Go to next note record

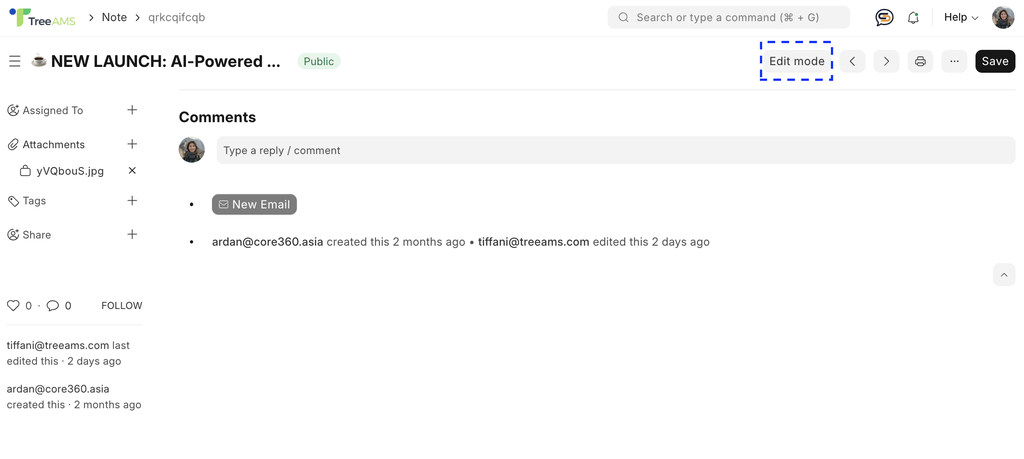(x=886, y=61)
